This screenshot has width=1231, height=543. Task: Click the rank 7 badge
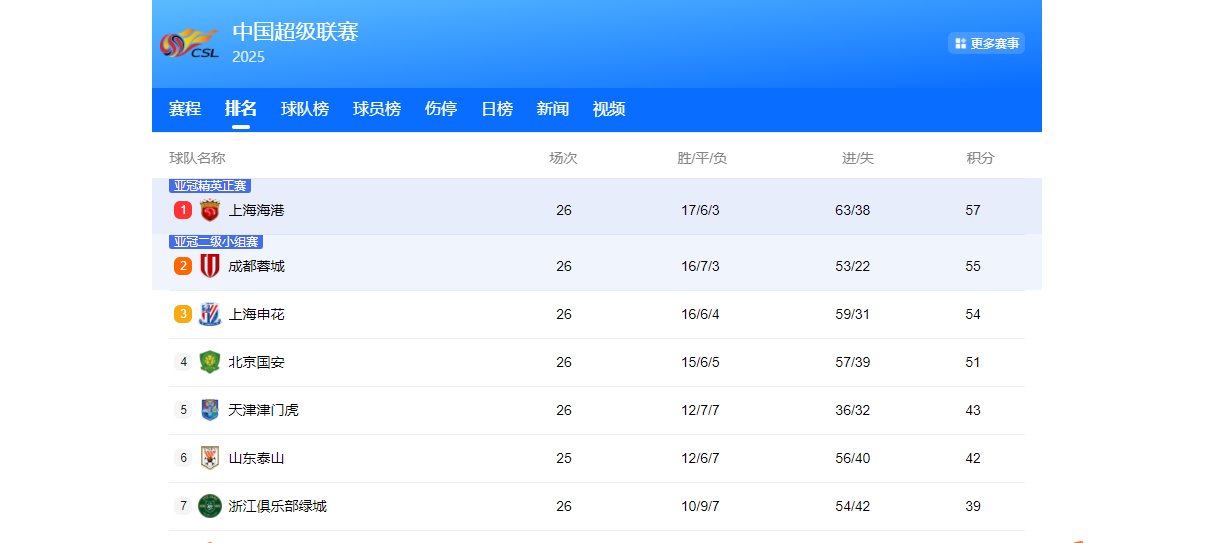click(183, 506)
